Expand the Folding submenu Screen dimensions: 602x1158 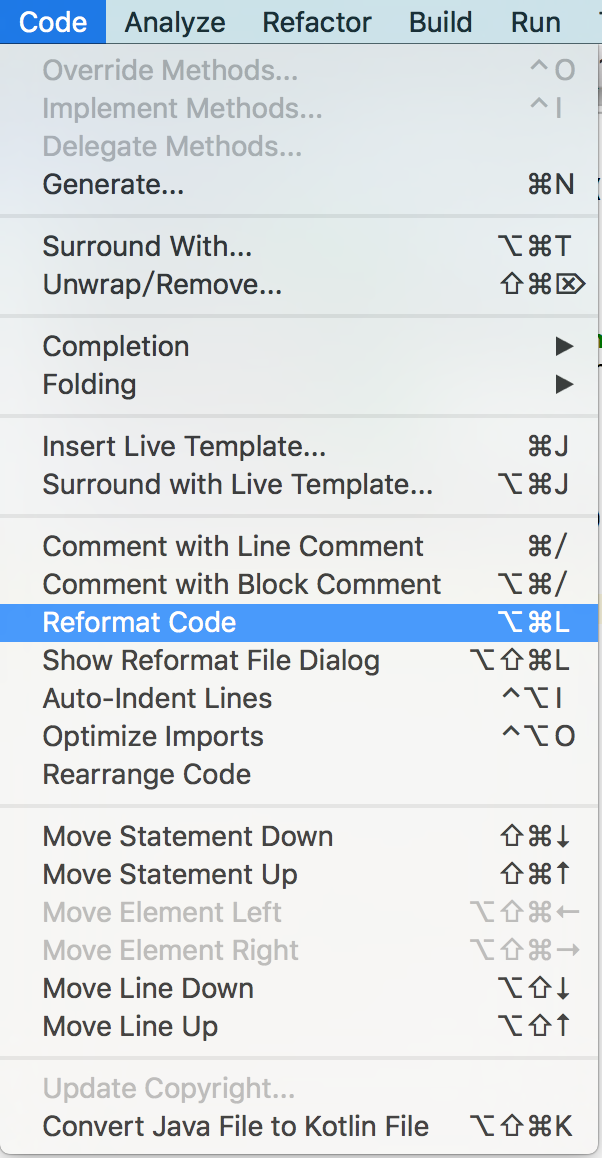(89, 384)
